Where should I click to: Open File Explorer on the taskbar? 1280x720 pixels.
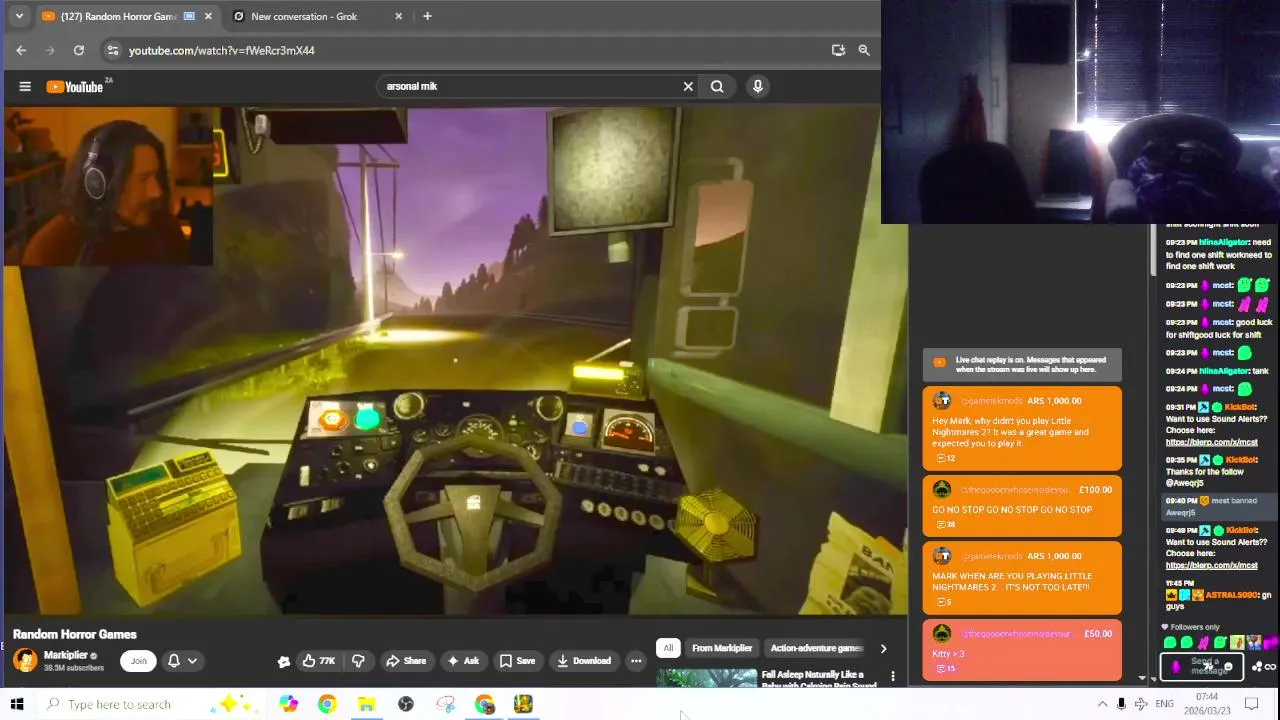tap(366, 704)
